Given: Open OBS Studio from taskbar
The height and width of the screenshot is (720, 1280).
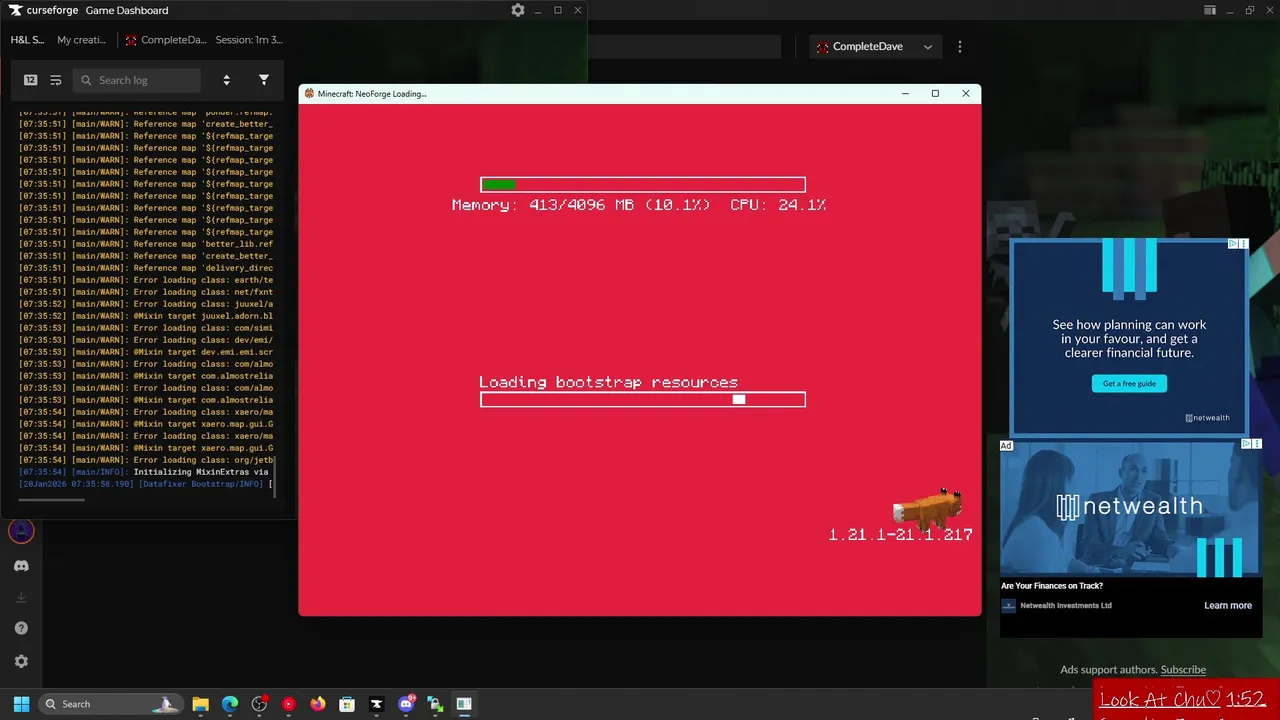Looking at the screenshot, I should coord(259,704).
